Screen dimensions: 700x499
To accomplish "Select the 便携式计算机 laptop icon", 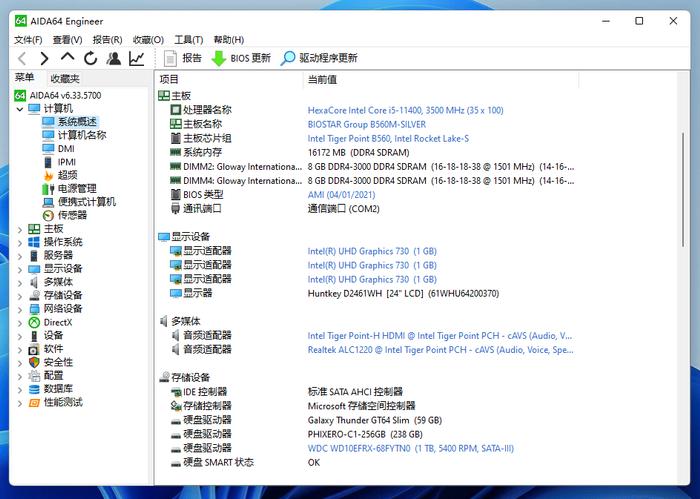I will coord(48,202).
